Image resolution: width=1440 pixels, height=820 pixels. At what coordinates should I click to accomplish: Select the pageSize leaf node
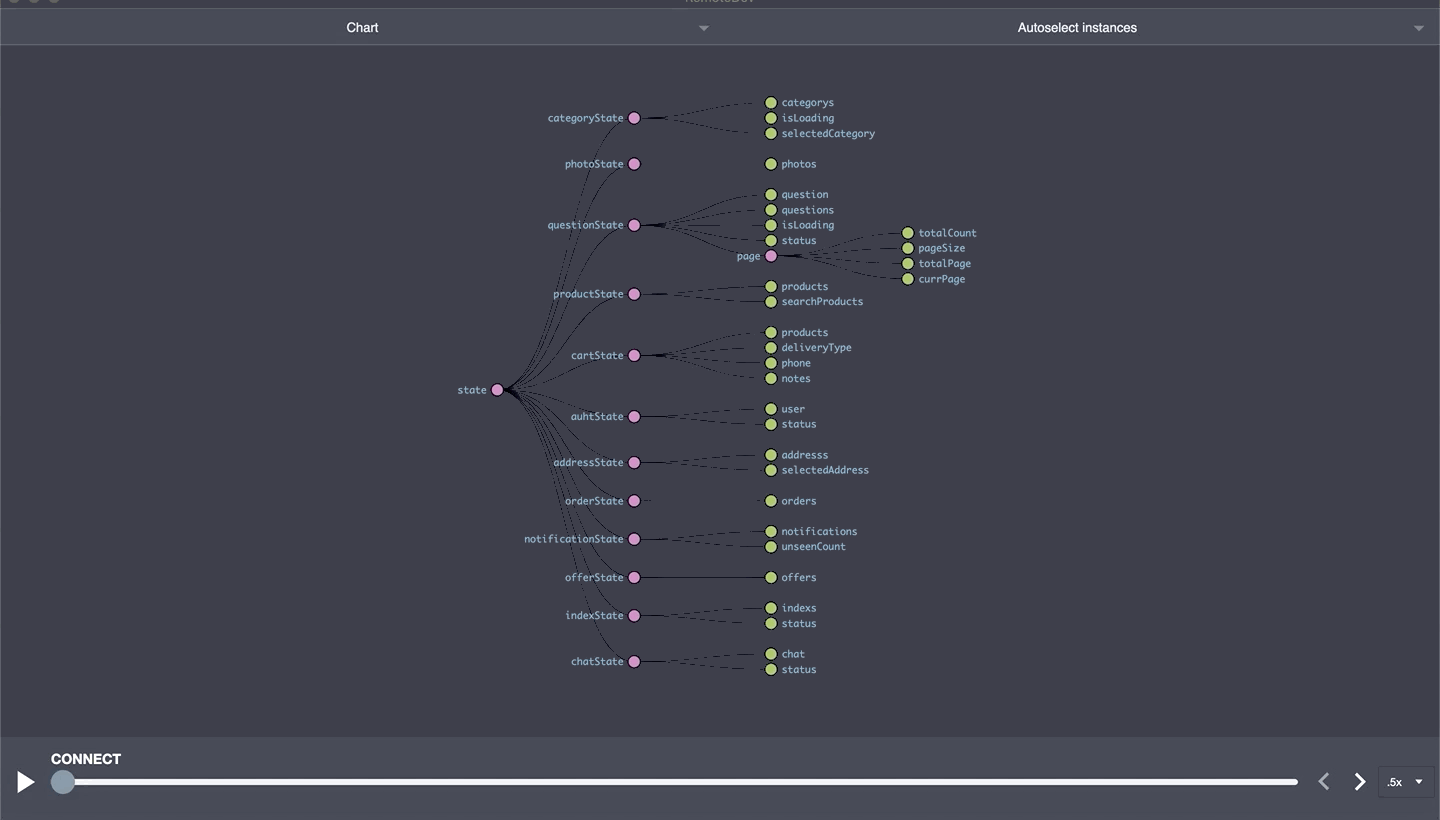click(908, 248)
